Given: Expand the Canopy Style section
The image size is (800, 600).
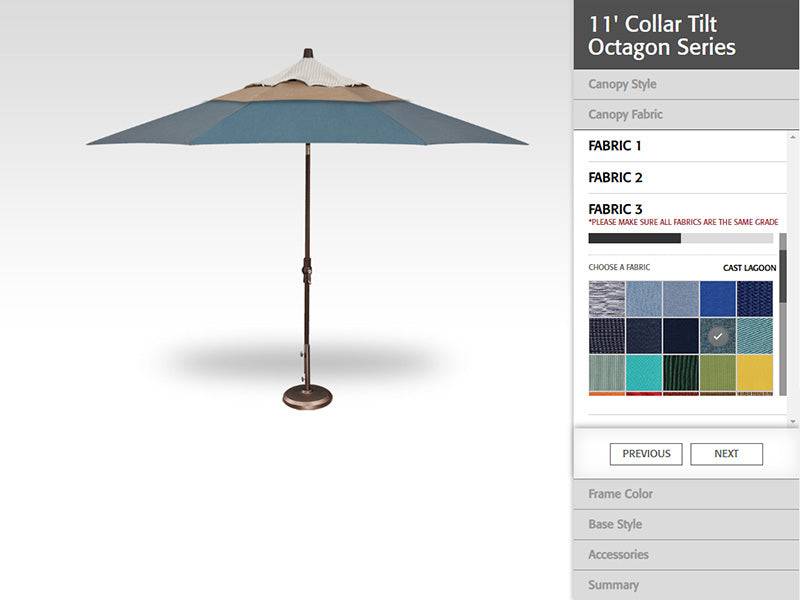Looking at the screenshot, I should (x=686, y=84).
